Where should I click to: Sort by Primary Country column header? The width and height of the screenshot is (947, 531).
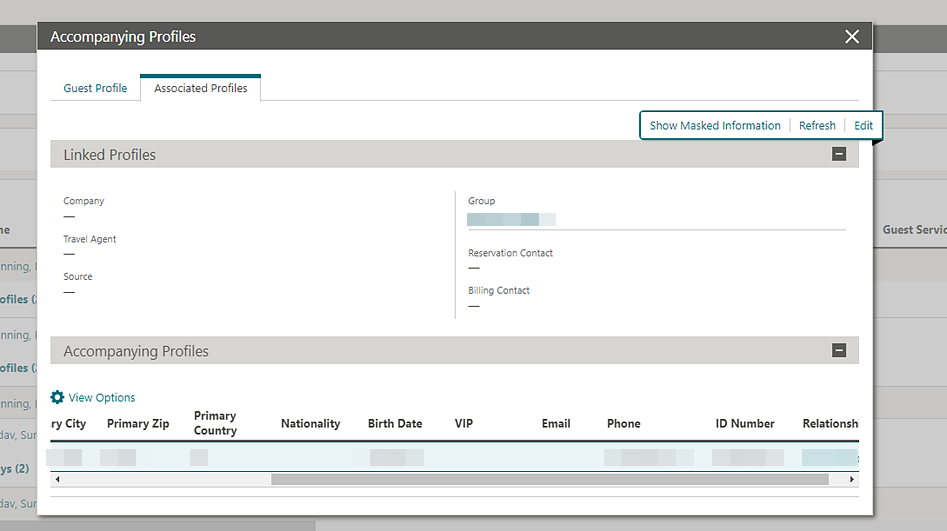pos(215,423)
